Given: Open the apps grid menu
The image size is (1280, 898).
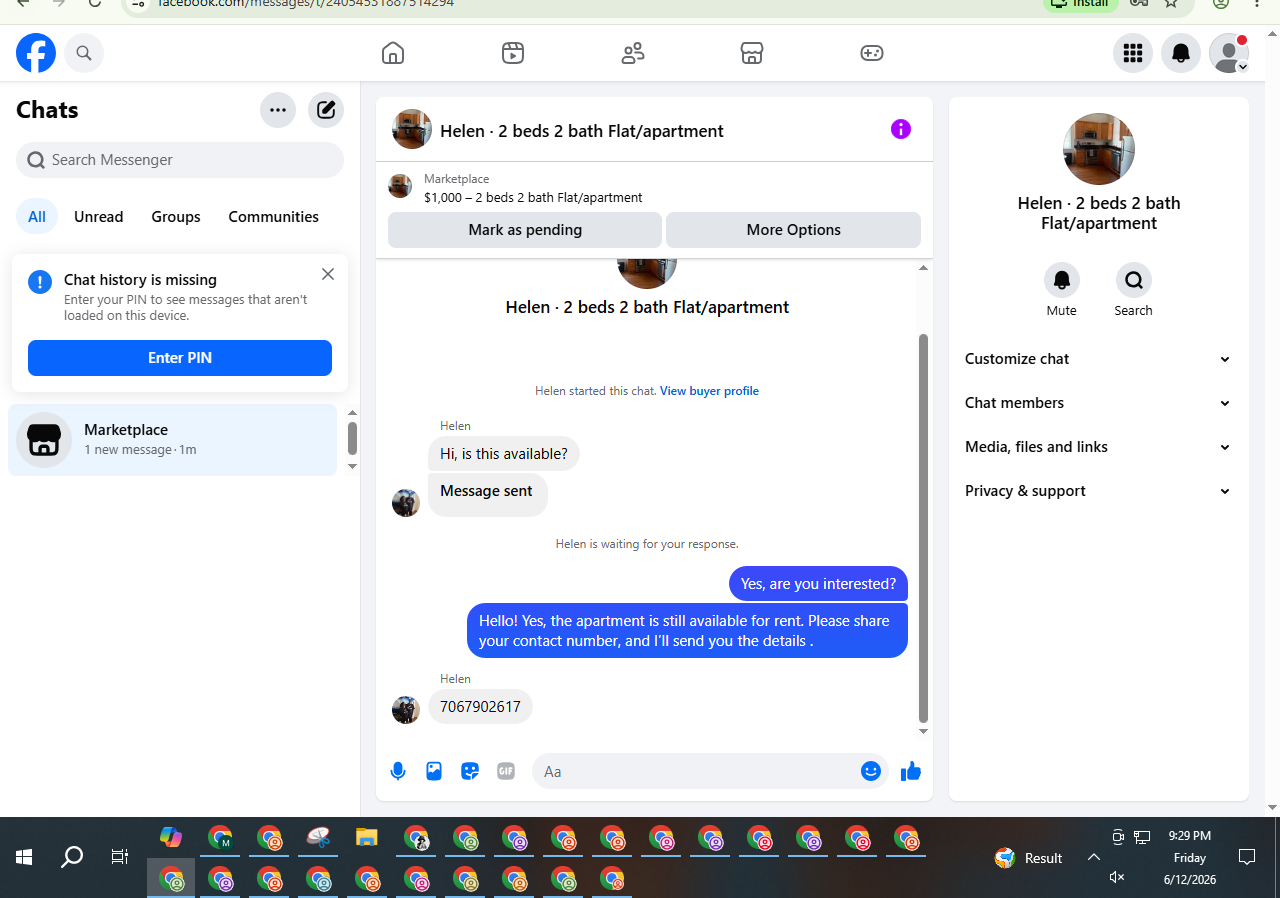Looking at the screenshot, I should (1133, 53).
